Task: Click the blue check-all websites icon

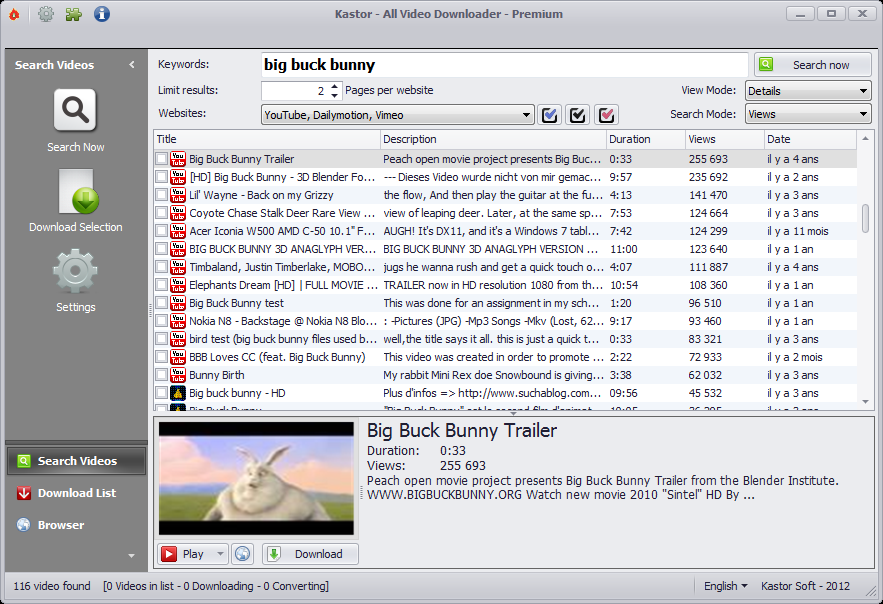Action: coord(549,115)
